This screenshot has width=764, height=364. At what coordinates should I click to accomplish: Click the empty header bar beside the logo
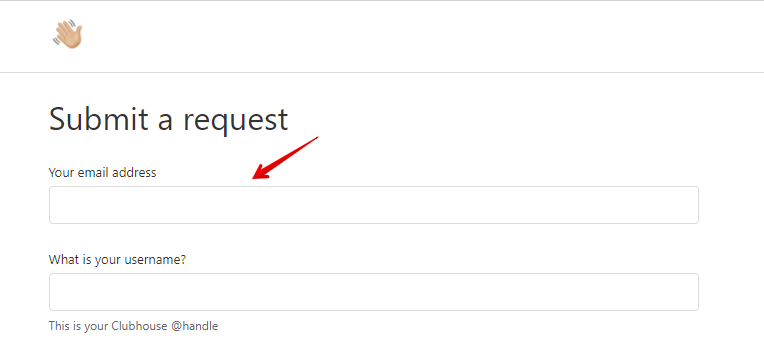pos(419,37)
